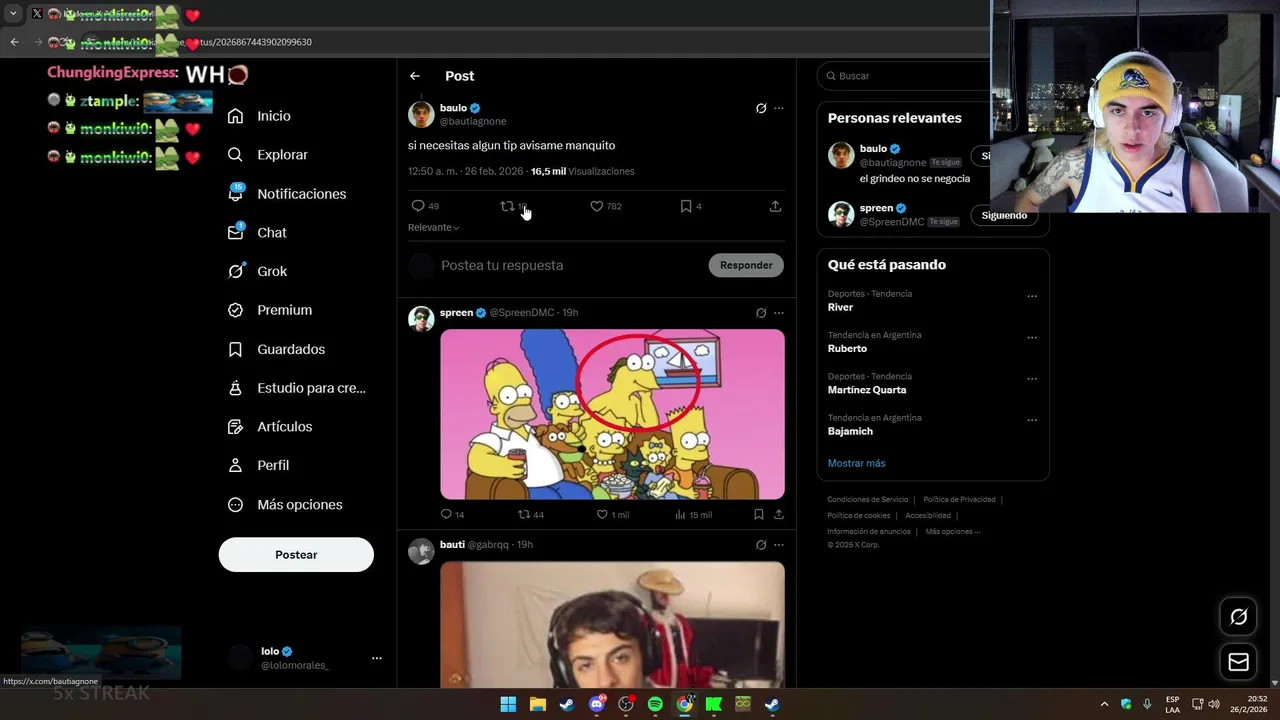The height and width of the screenshot is (720, 1280).
Task: Open more options on baulo's post
Action: pos(779,108)
